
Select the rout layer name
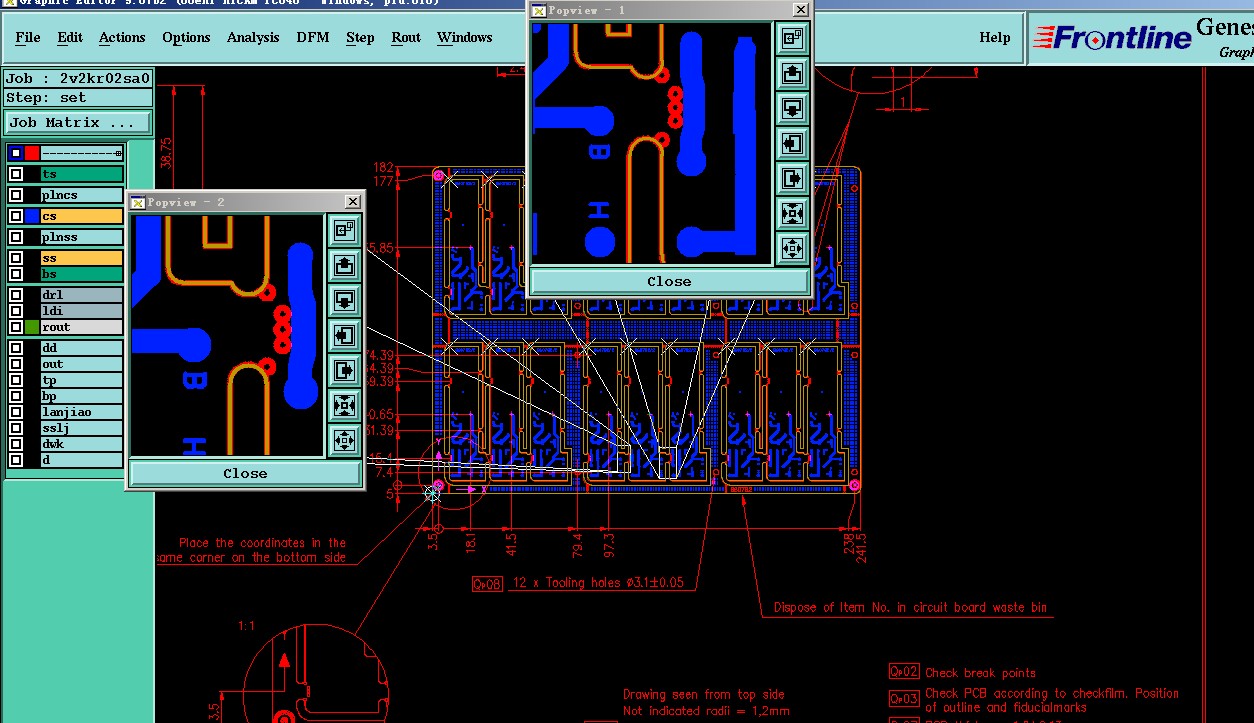tap(82, 327)
